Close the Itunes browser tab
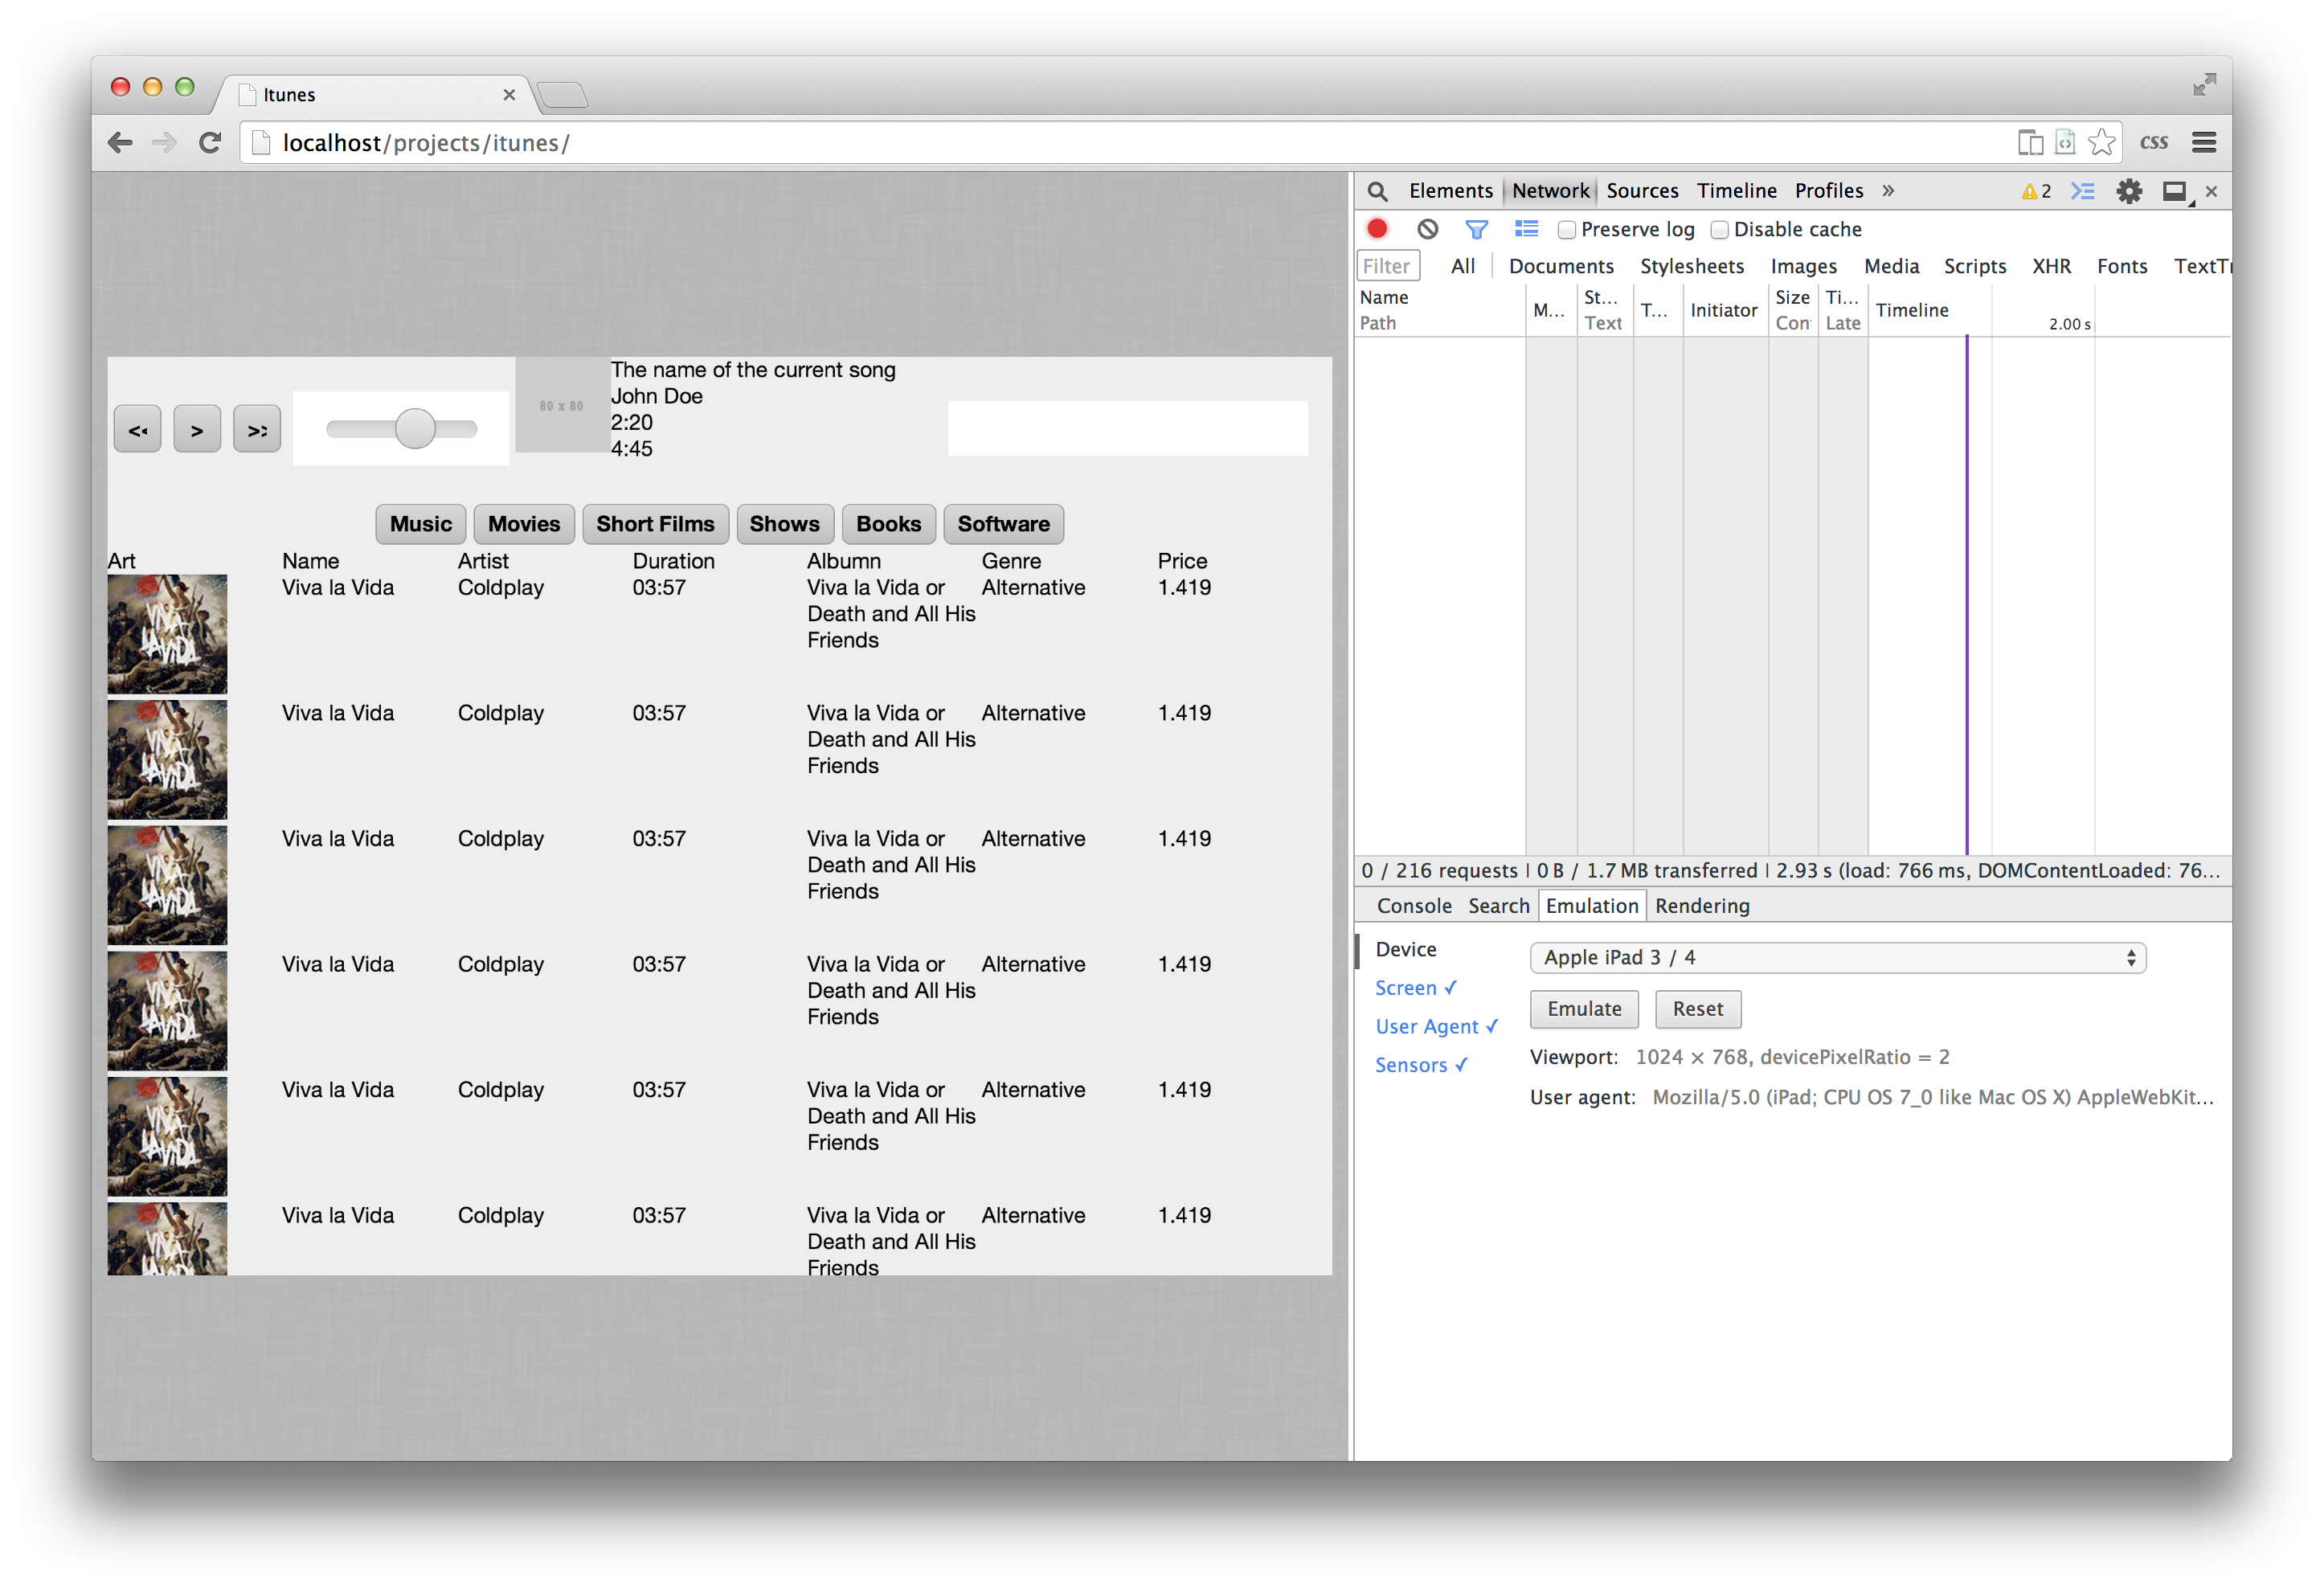 509,95
